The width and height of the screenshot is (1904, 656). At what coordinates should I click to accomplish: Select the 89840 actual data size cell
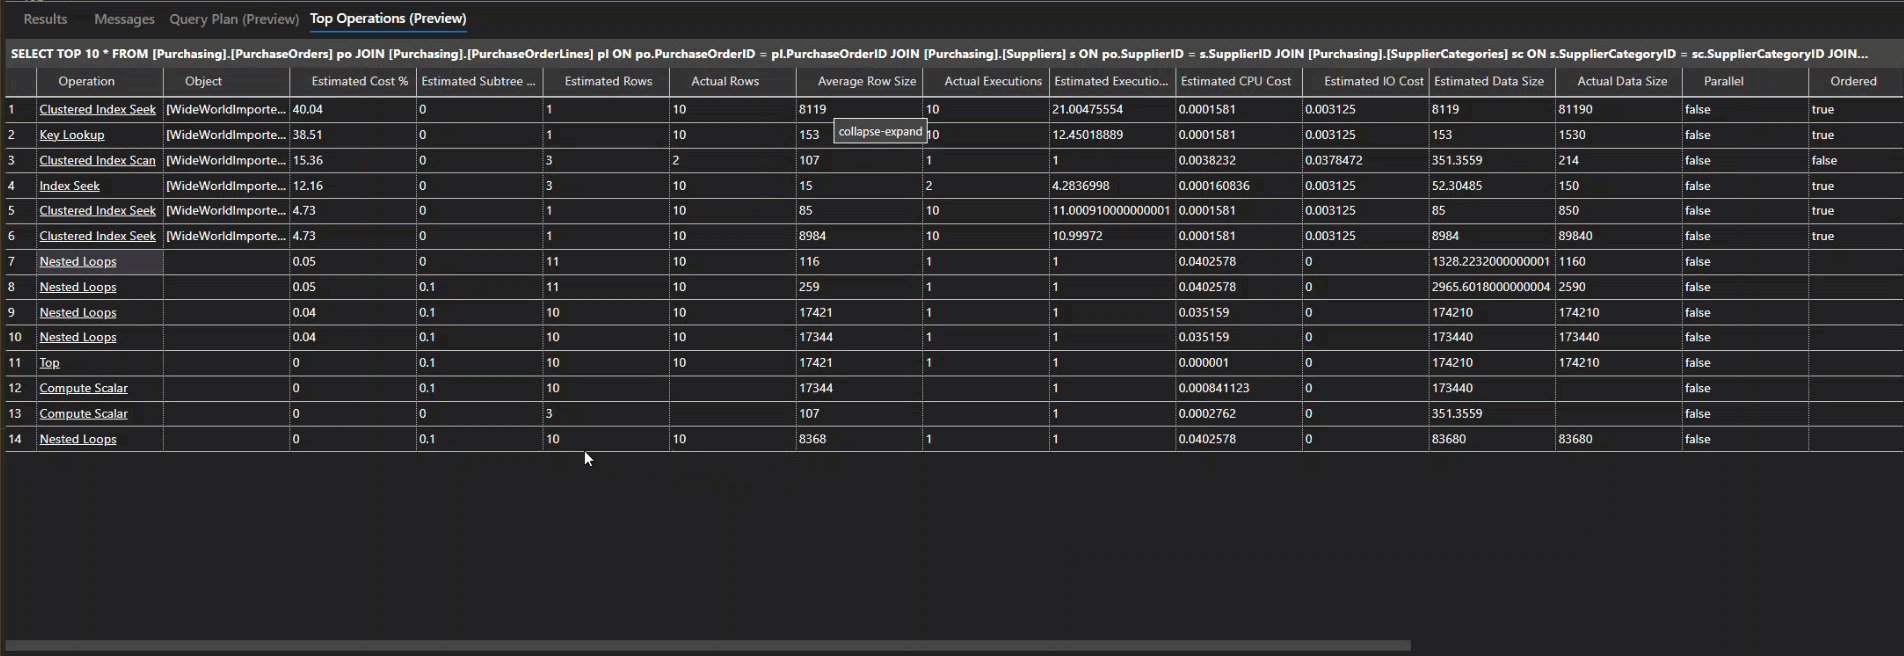pos(1619,236)
